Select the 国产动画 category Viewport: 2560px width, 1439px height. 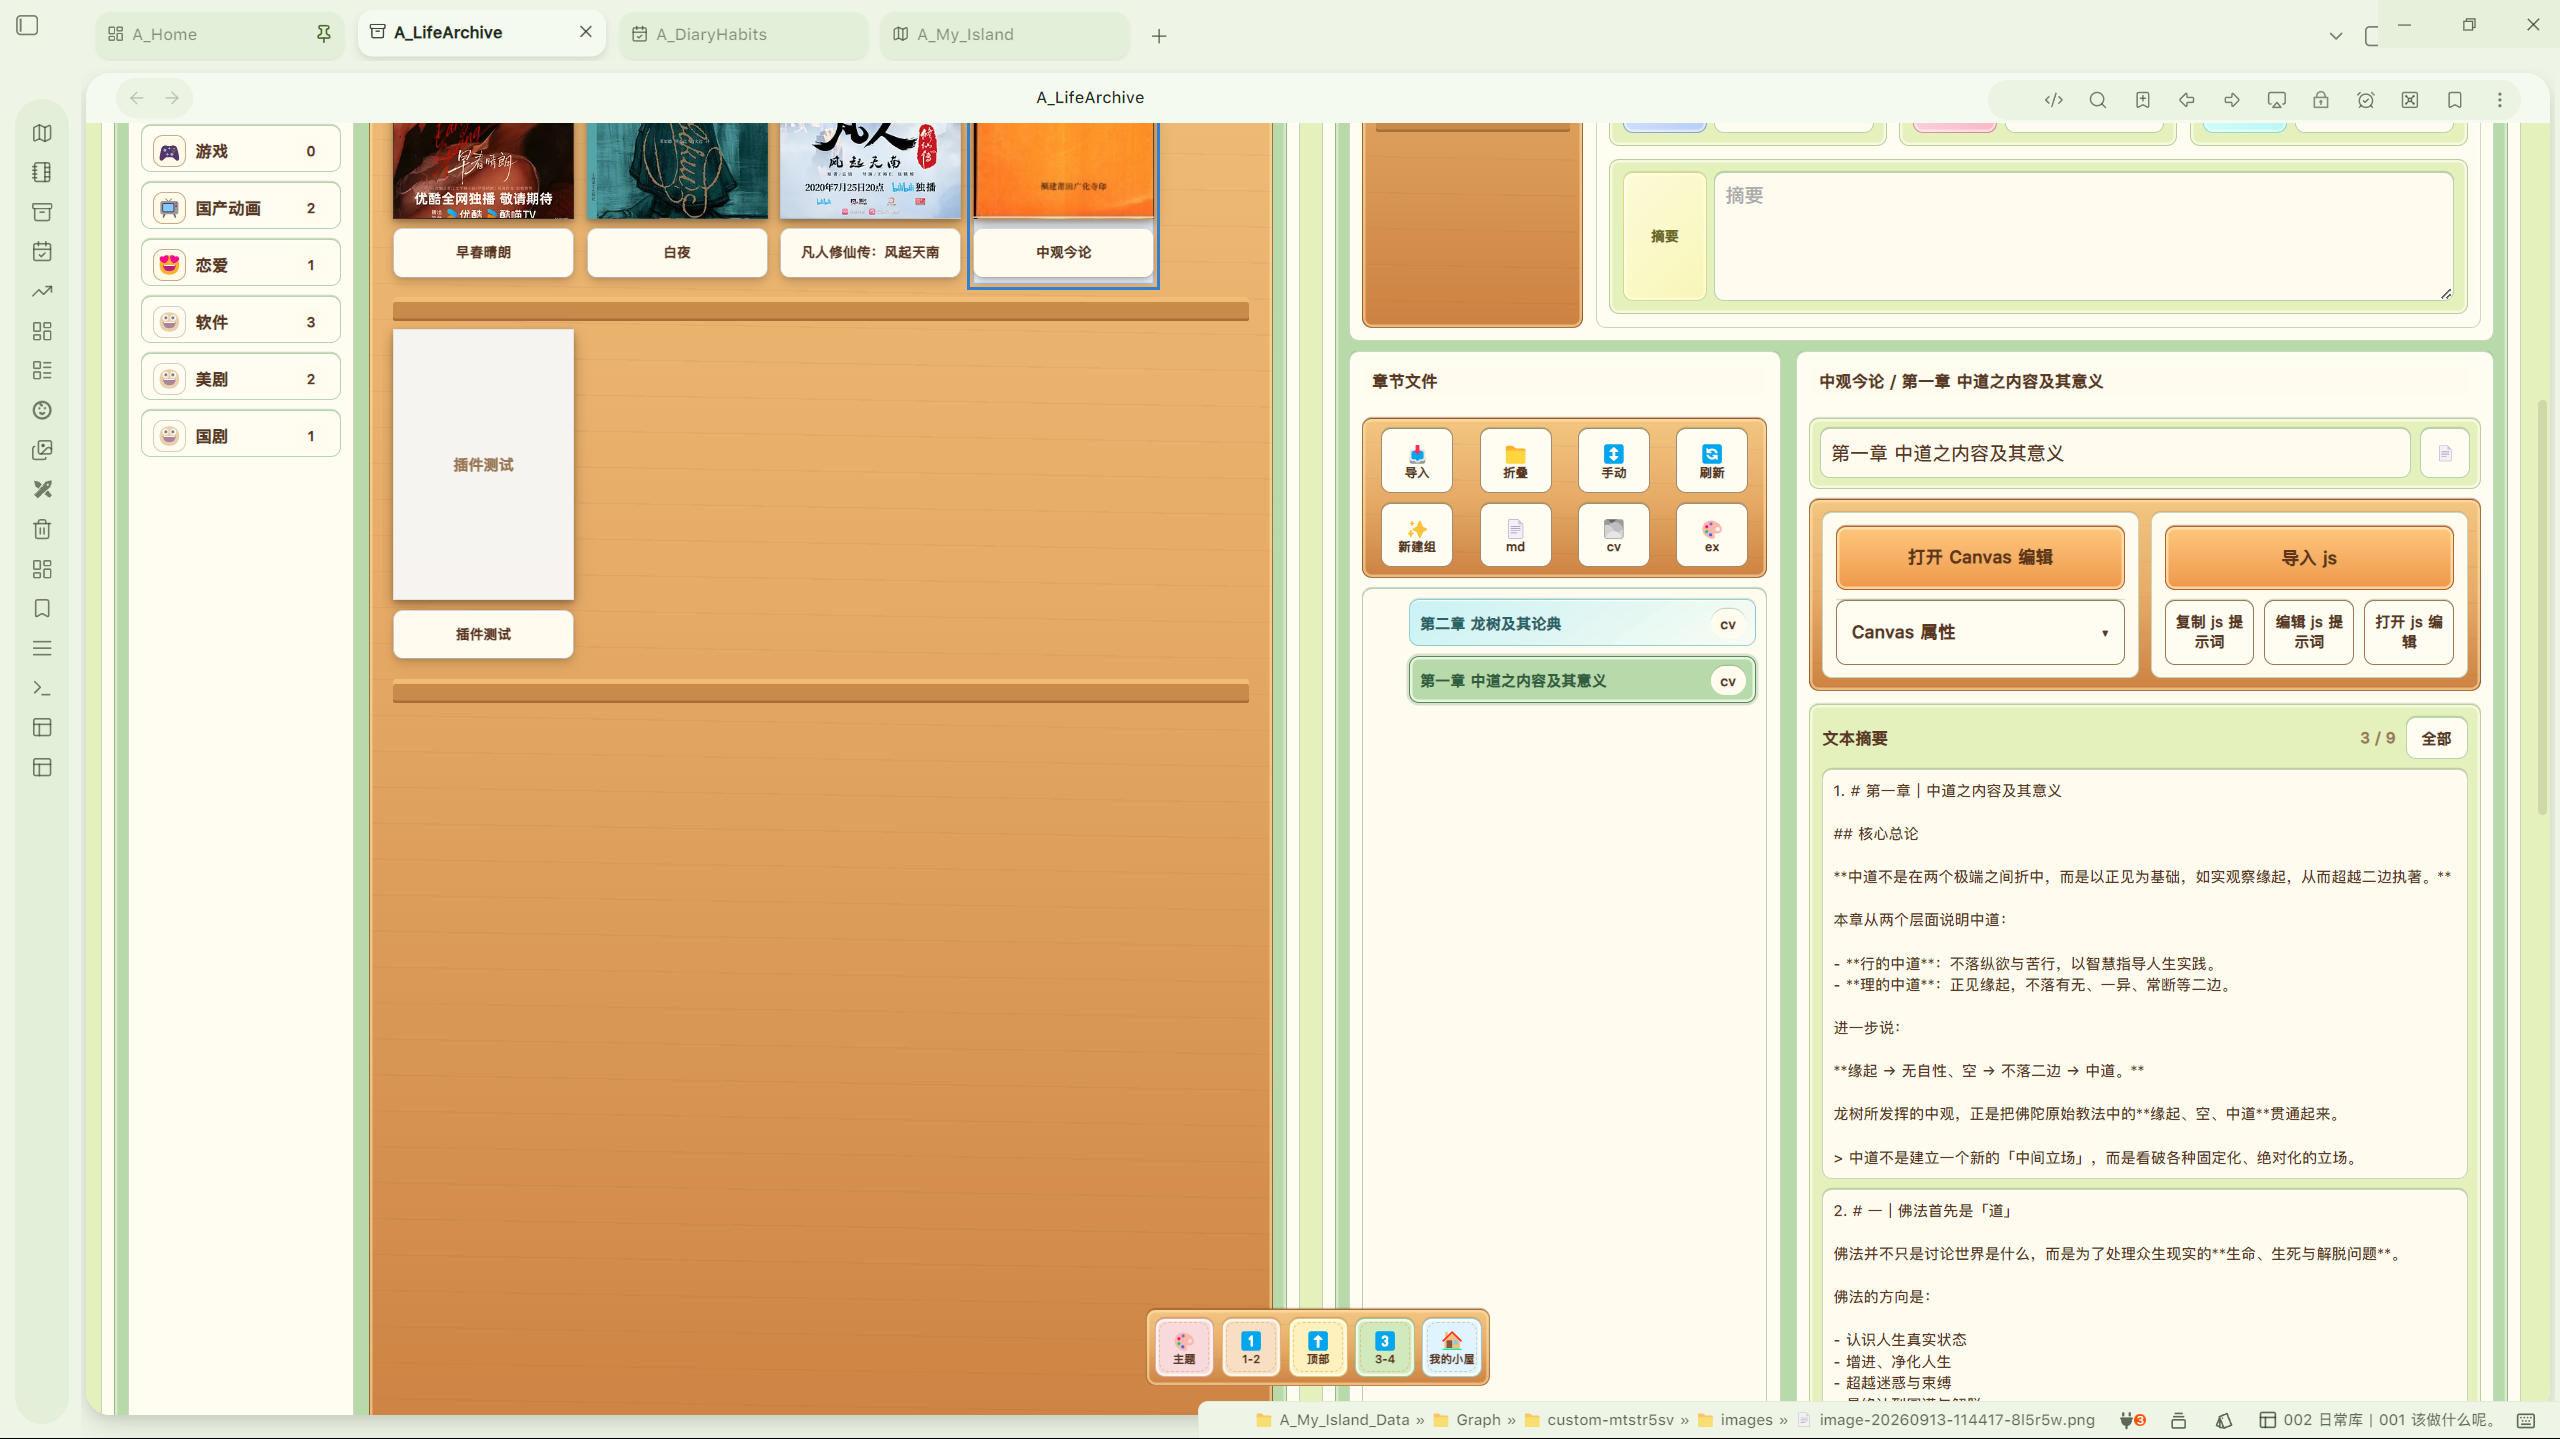pos(241,208)
